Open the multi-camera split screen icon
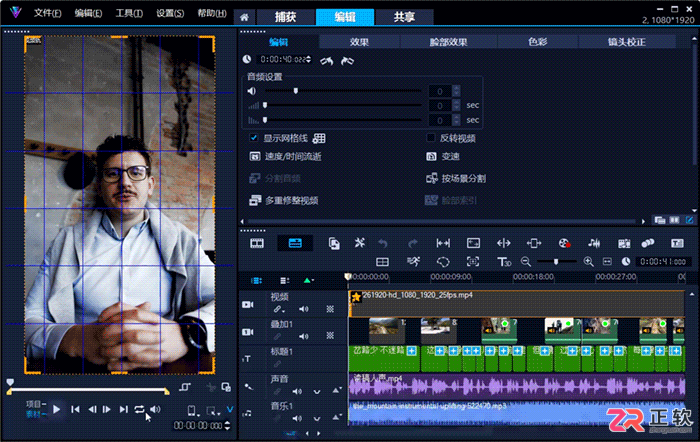 tap(382, 262)
